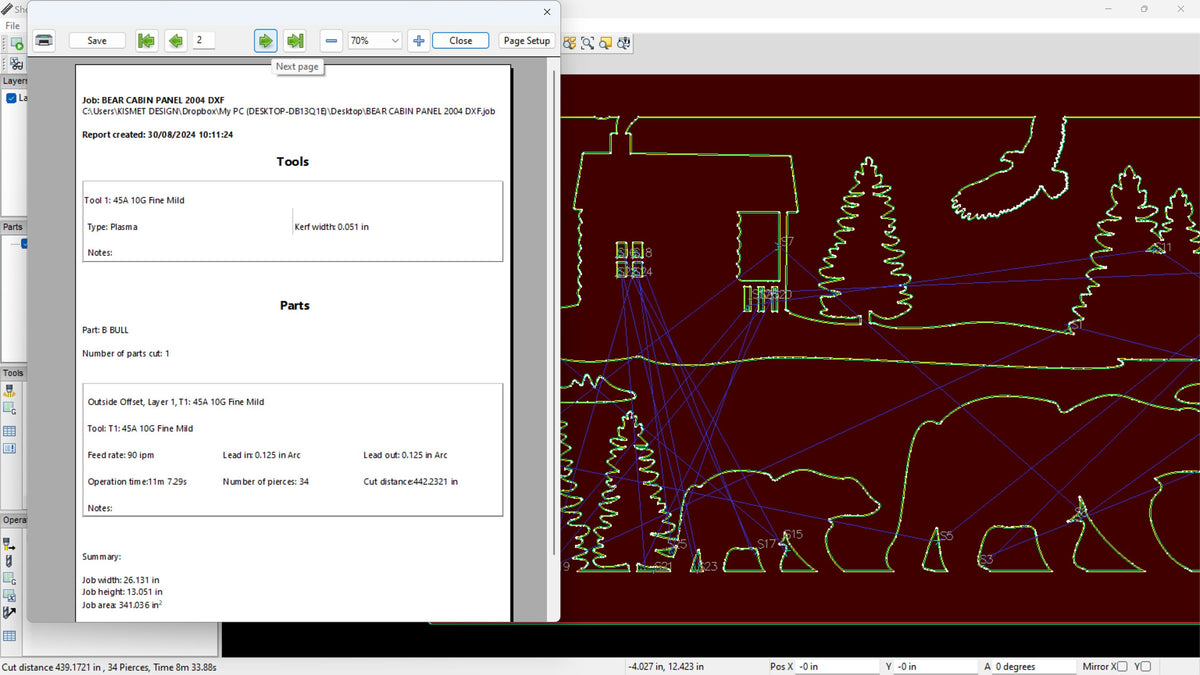Open Page Setup
Image resolution: width=1200 pixels, height=675 pixels.
(527, 40)
